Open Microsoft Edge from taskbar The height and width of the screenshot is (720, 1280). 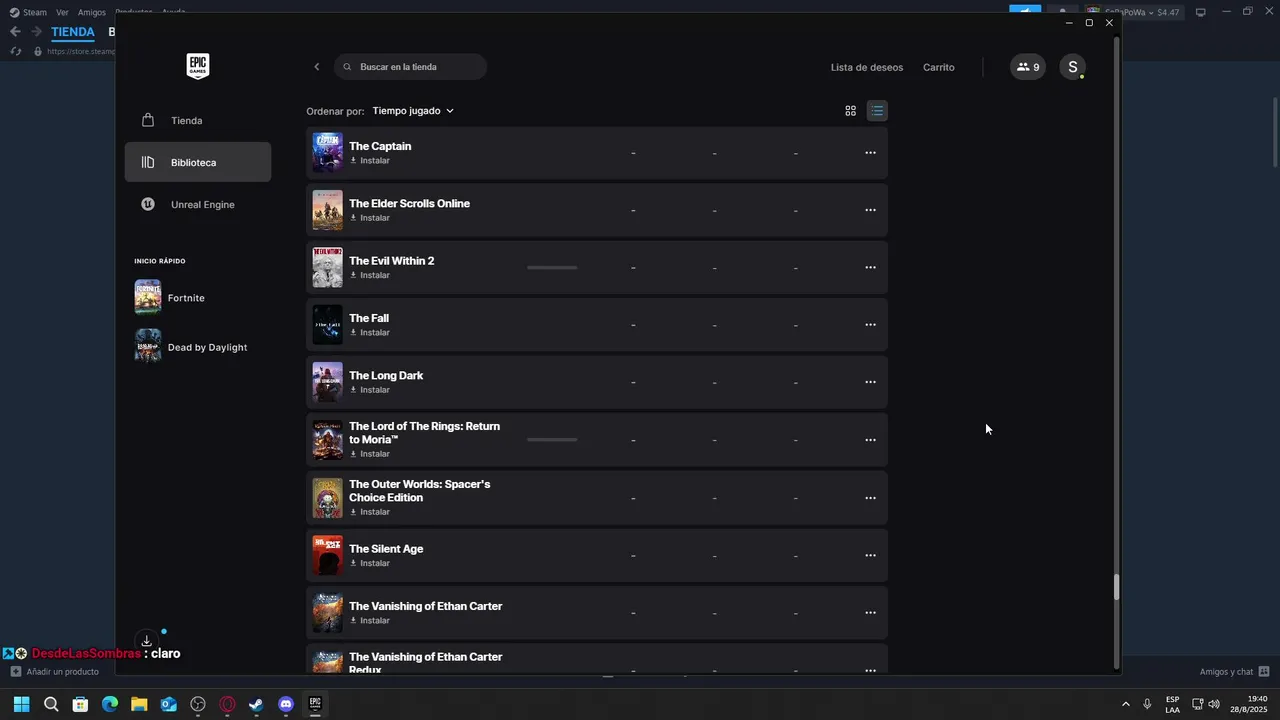110,704
